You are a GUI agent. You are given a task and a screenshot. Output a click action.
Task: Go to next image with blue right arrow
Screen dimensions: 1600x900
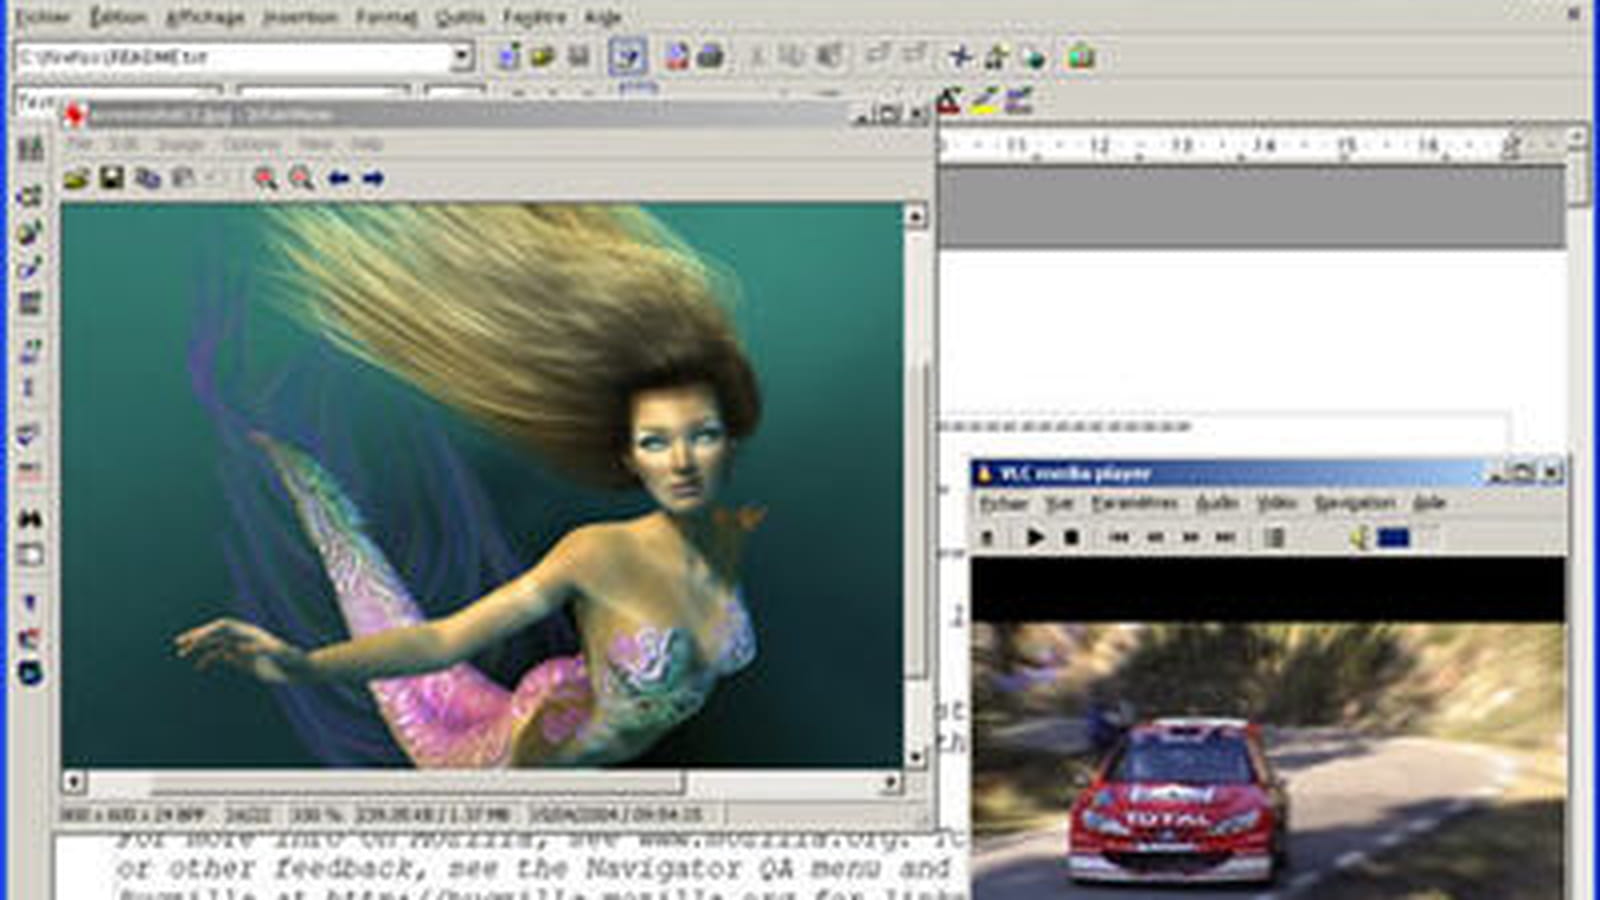click(x=373, y=178)
